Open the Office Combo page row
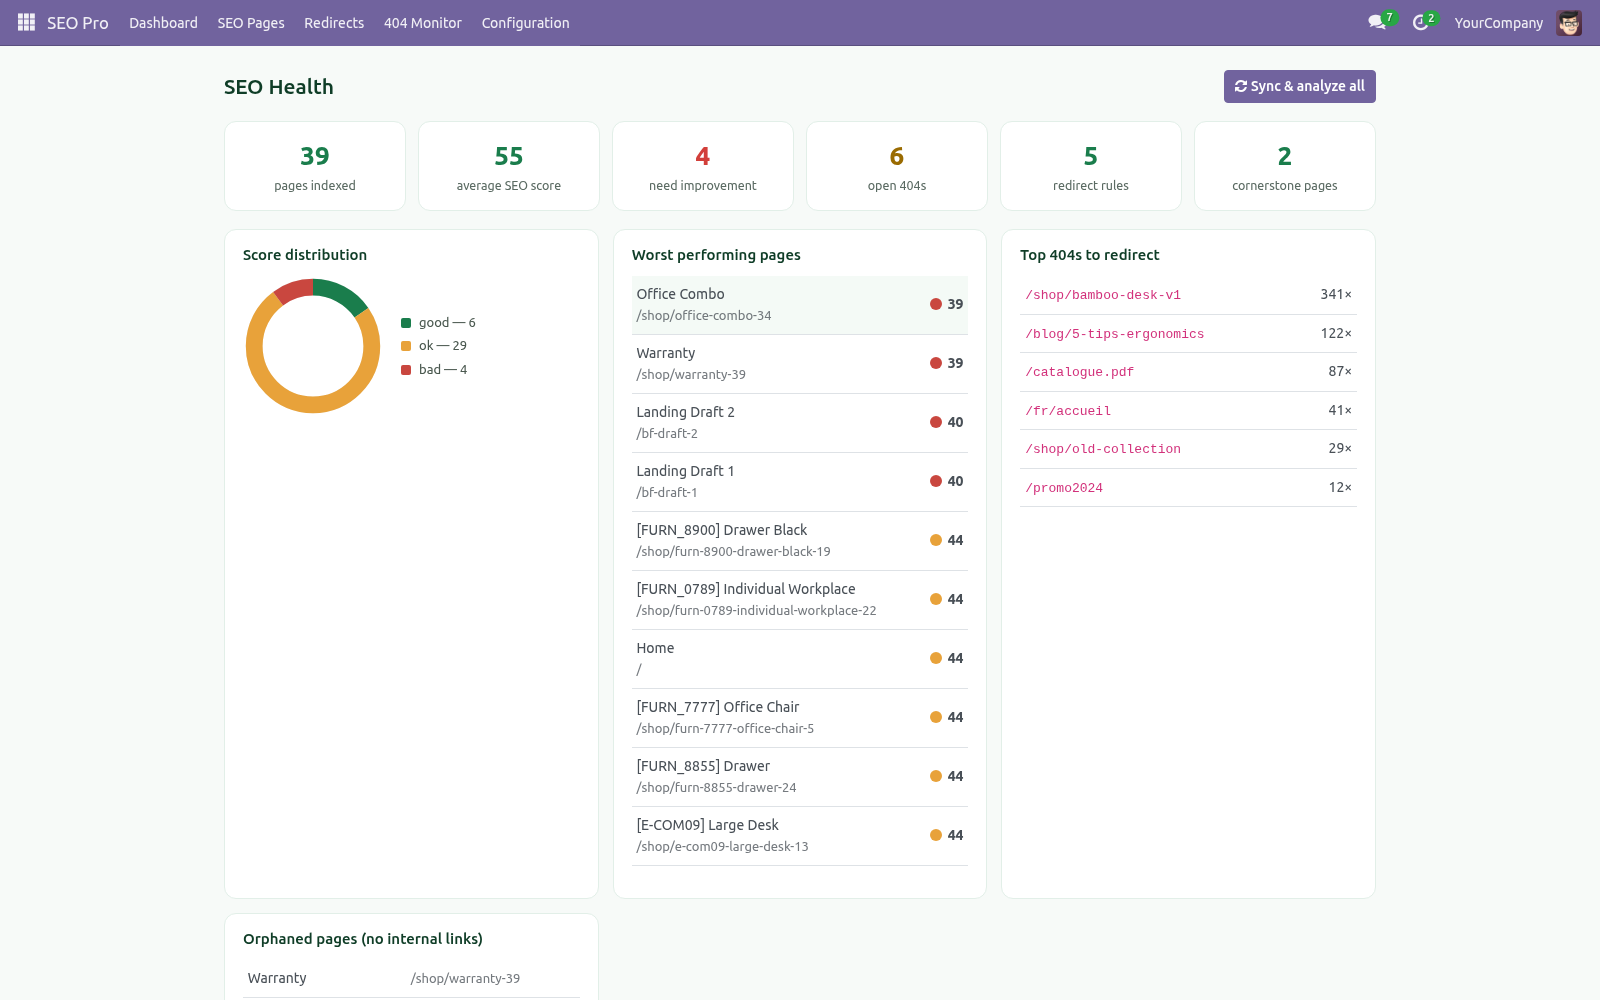This screenshot has height=1000, width=1600. 800,305
